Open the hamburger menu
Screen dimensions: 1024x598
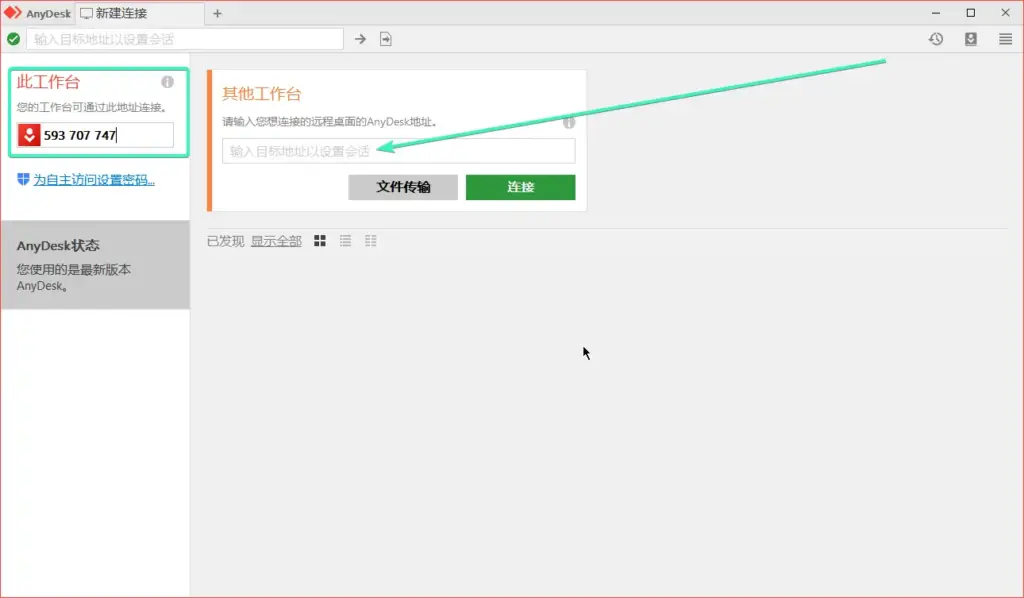point(1003,39)
